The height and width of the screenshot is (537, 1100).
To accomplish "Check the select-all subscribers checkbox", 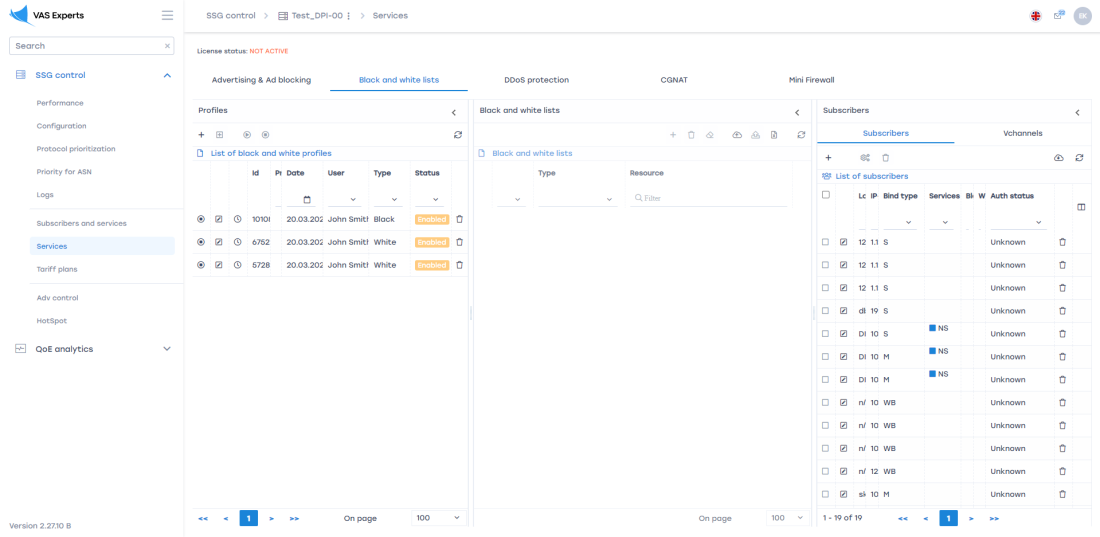I will coord(826,195).
